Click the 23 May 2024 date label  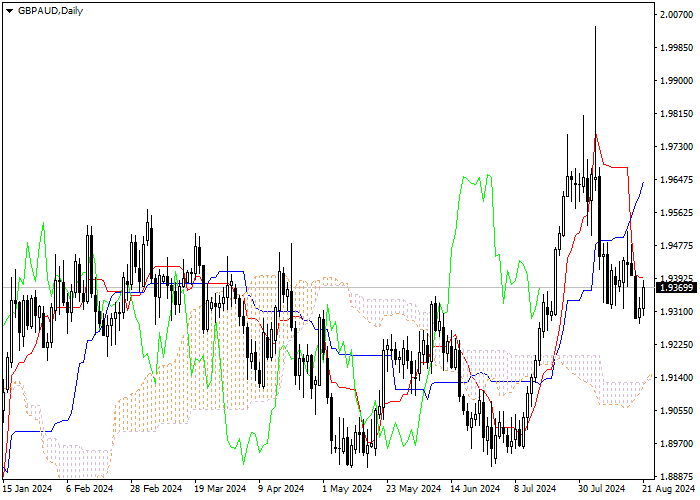click(413, 488)
